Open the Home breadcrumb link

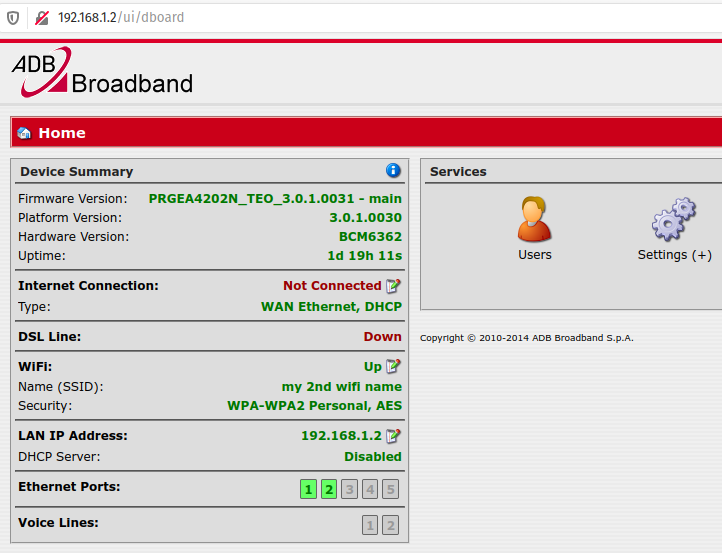point(62,133)
